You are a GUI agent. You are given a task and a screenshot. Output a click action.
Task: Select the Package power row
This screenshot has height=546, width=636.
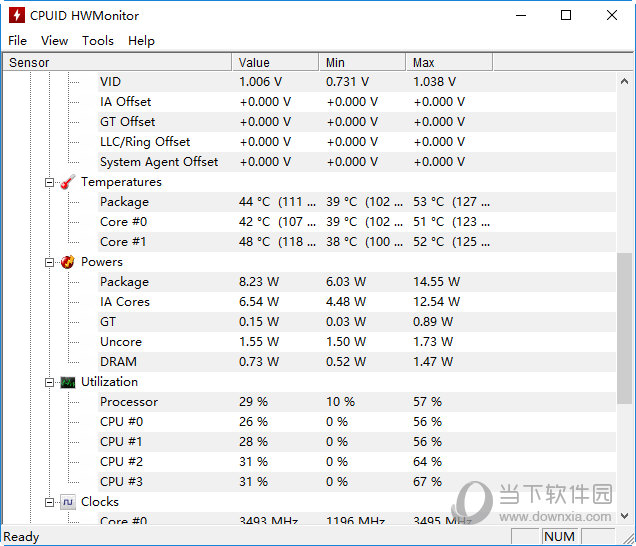coord(357,282)
